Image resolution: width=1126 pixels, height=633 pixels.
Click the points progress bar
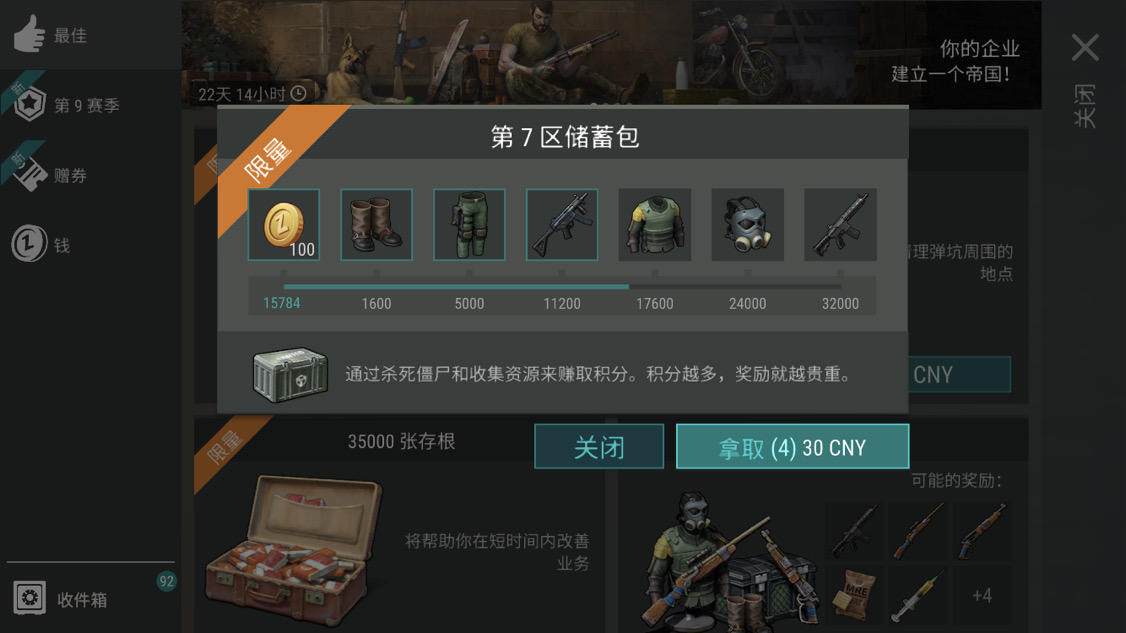point(562,287)
